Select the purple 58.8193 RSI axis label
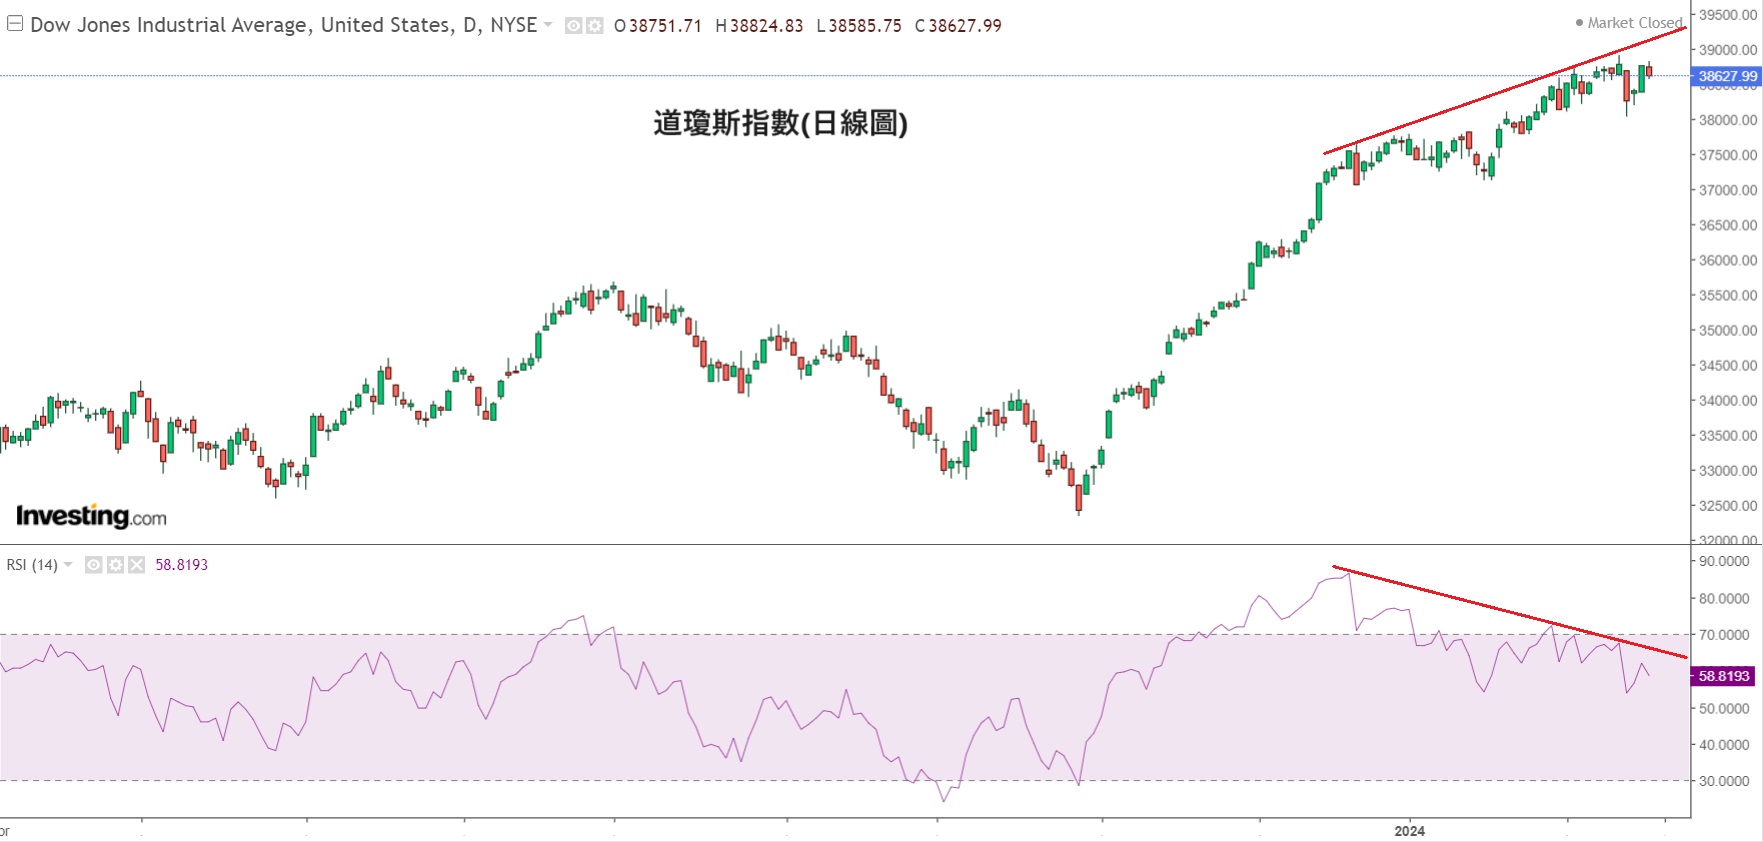1763x842 pixels. tap(1724, 676)
